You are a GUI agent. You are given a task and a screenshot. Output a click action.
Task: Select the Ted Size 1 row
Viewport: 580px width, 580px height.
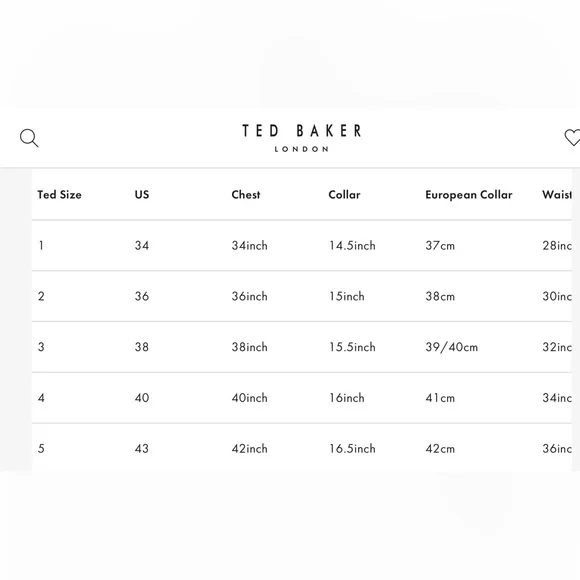[301, 245]
